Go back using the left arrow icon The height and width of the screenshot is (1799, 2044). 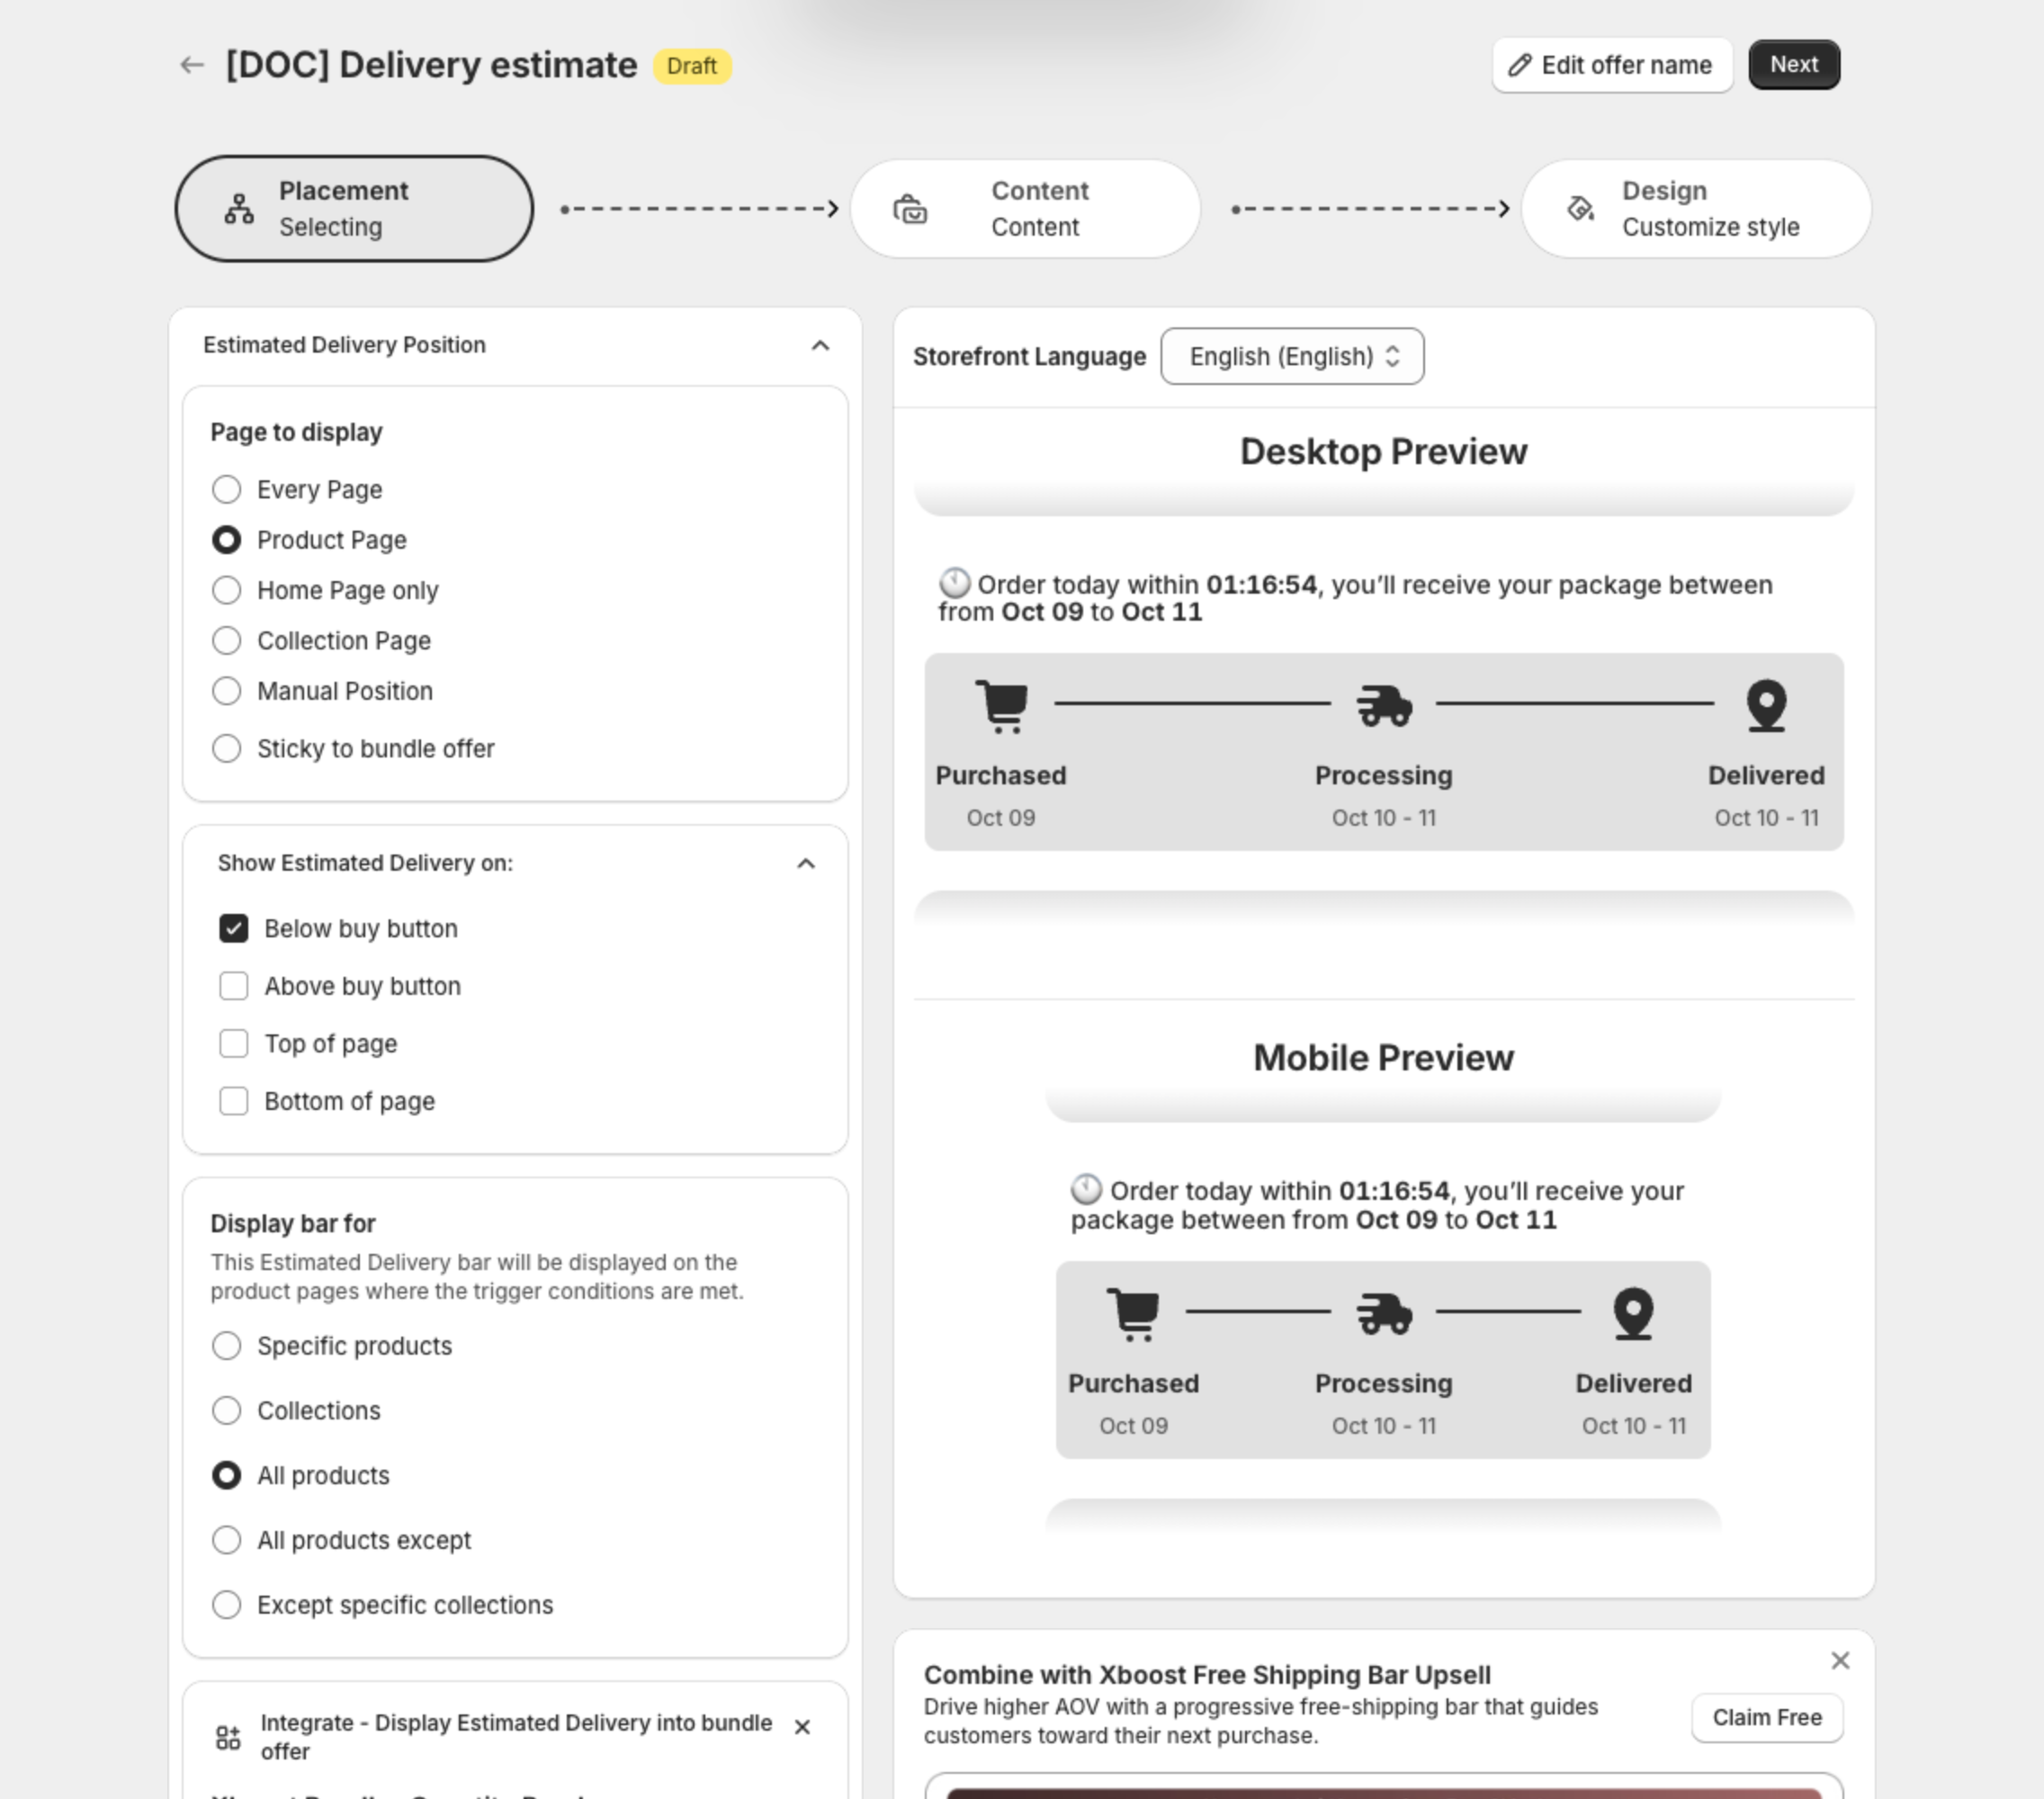(x=191, y=66)
